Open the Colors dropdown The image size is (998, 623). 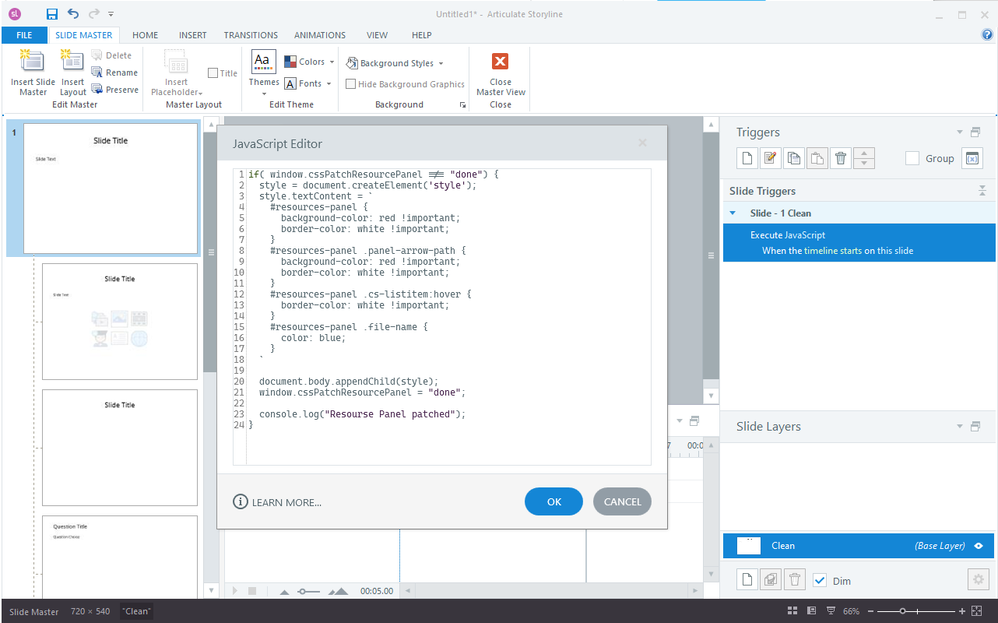point(310,62)
